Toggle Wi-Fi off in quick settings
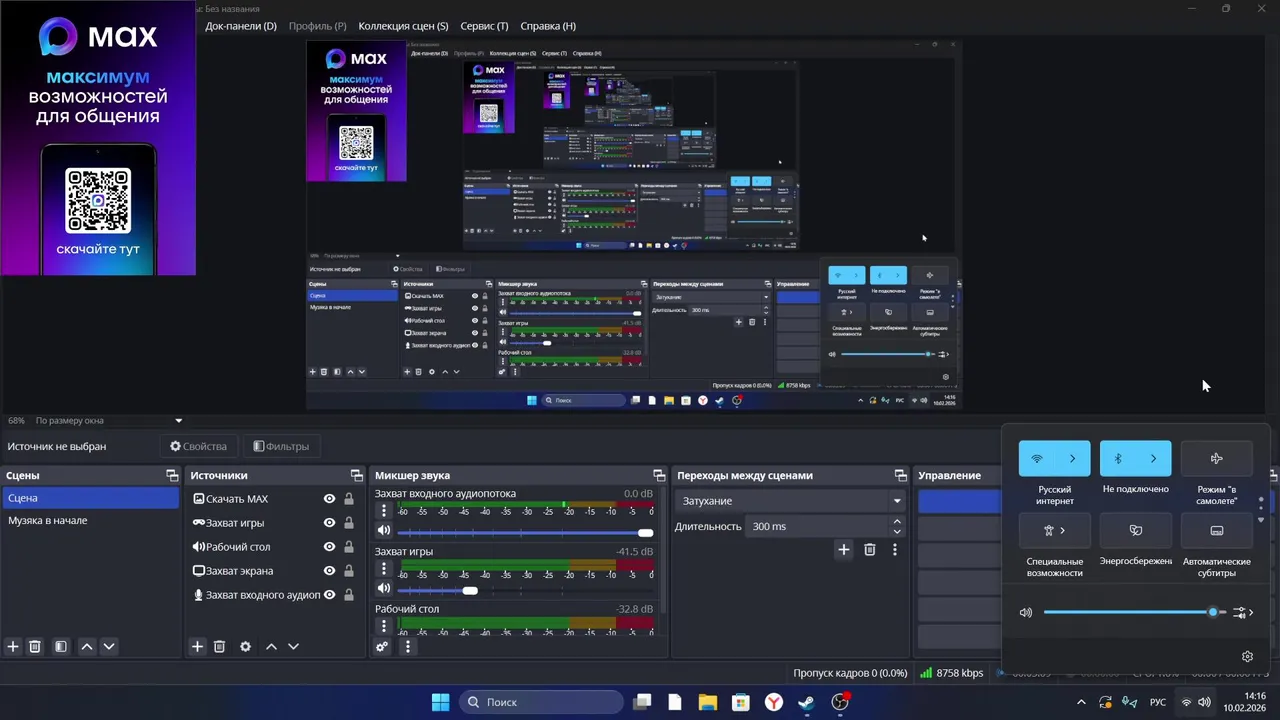This screenshot has height=720, width=1280. pos(1037,459)
